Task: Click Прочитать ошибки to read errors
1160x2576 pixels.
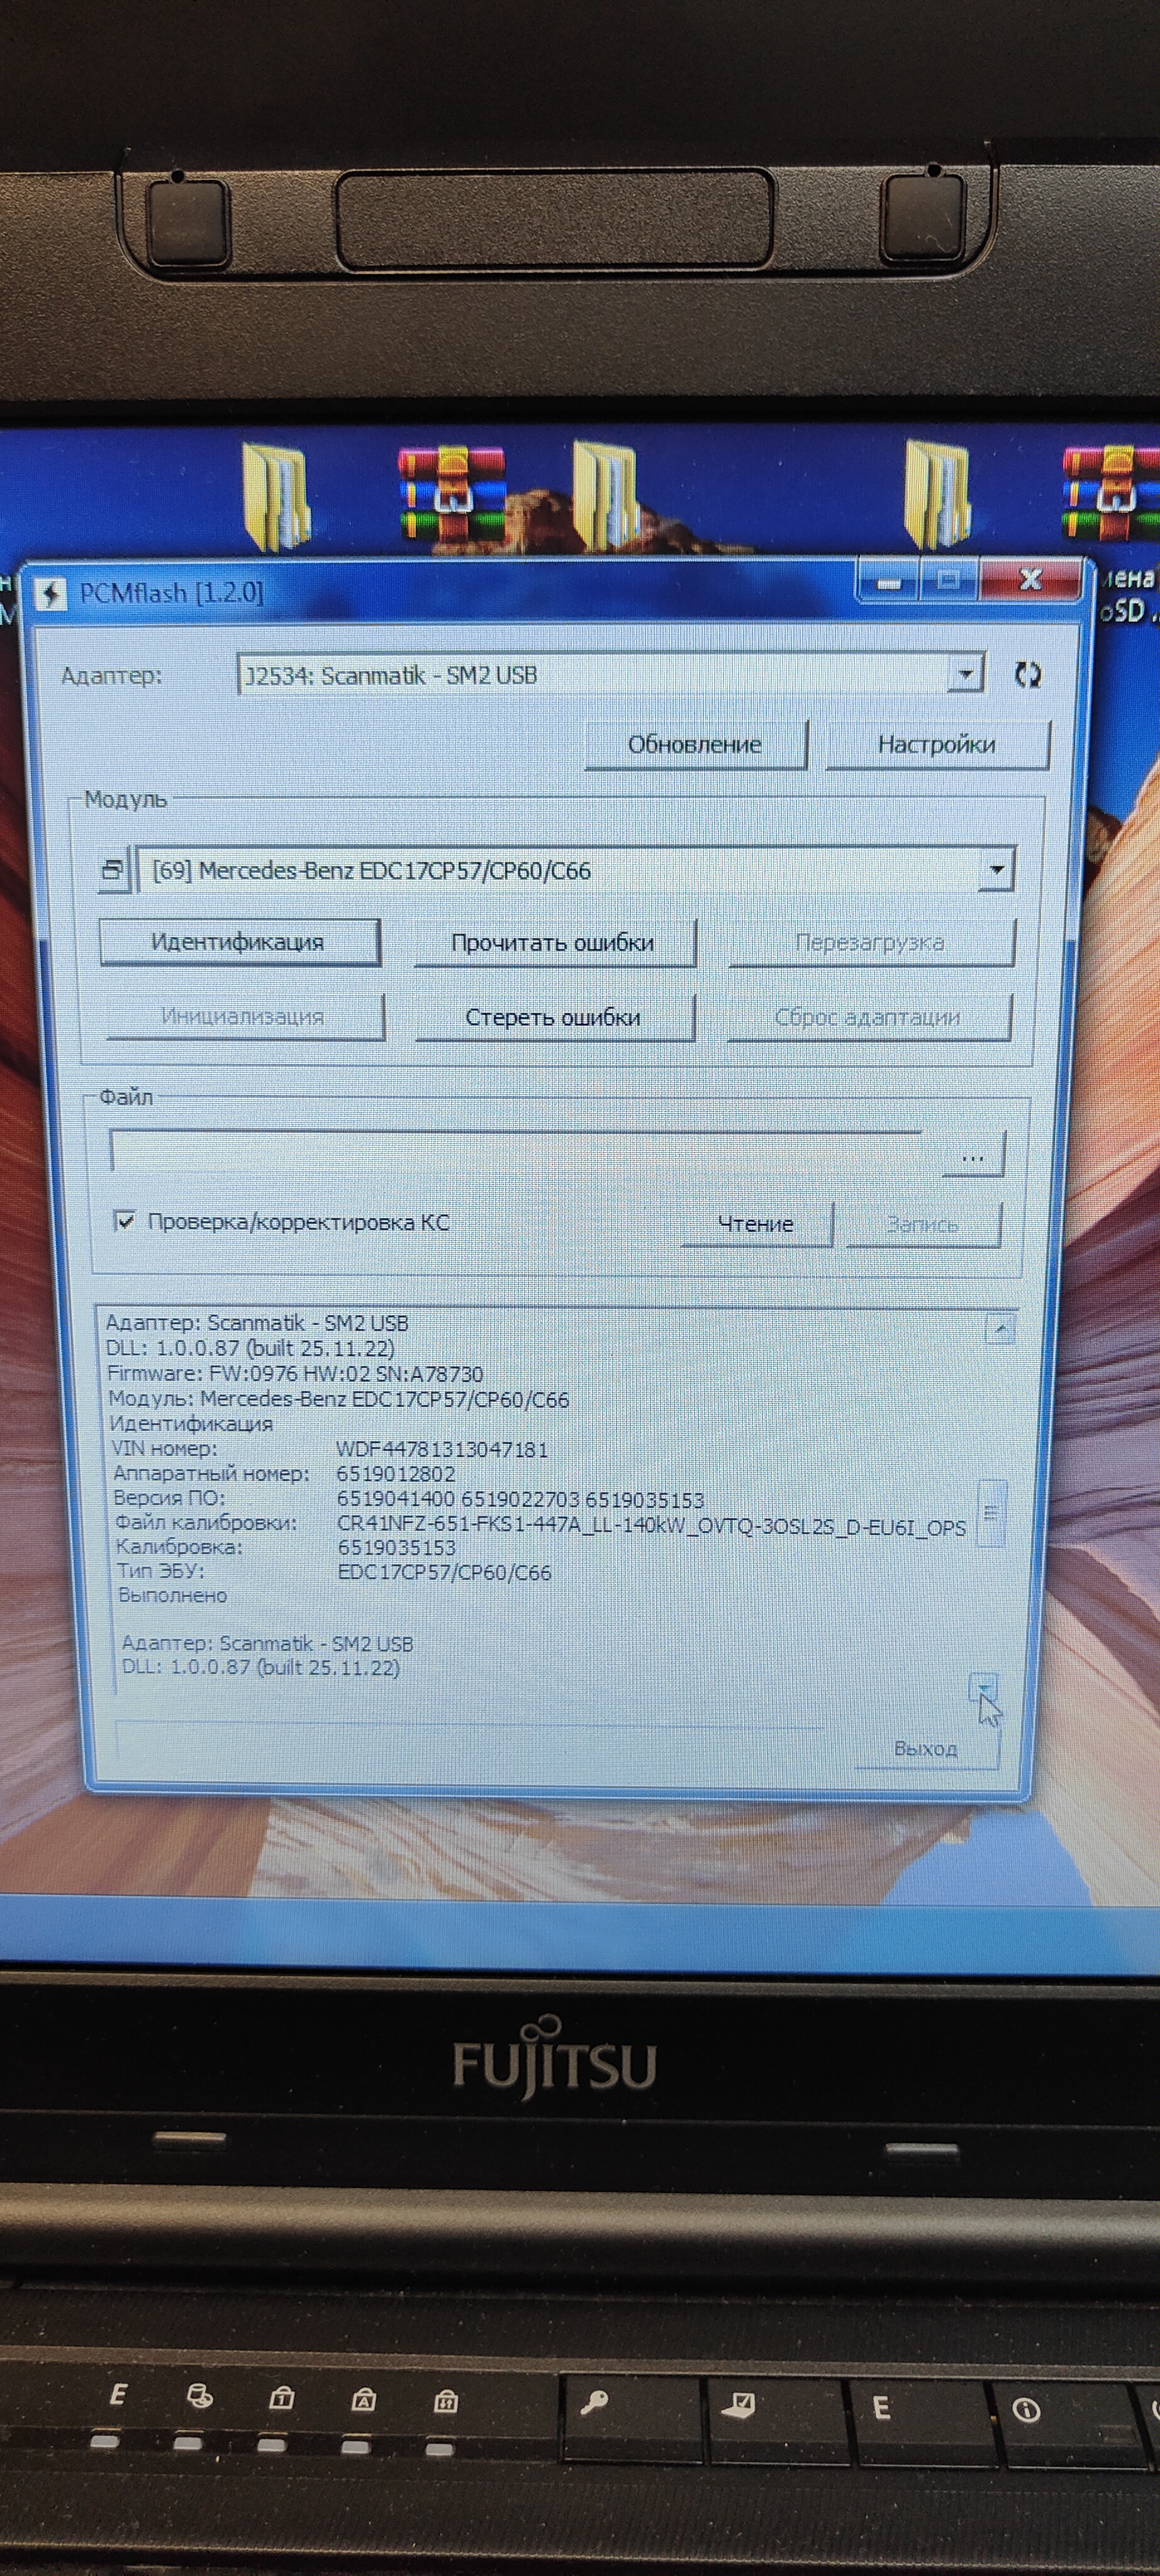Action: tap(553, 942)
